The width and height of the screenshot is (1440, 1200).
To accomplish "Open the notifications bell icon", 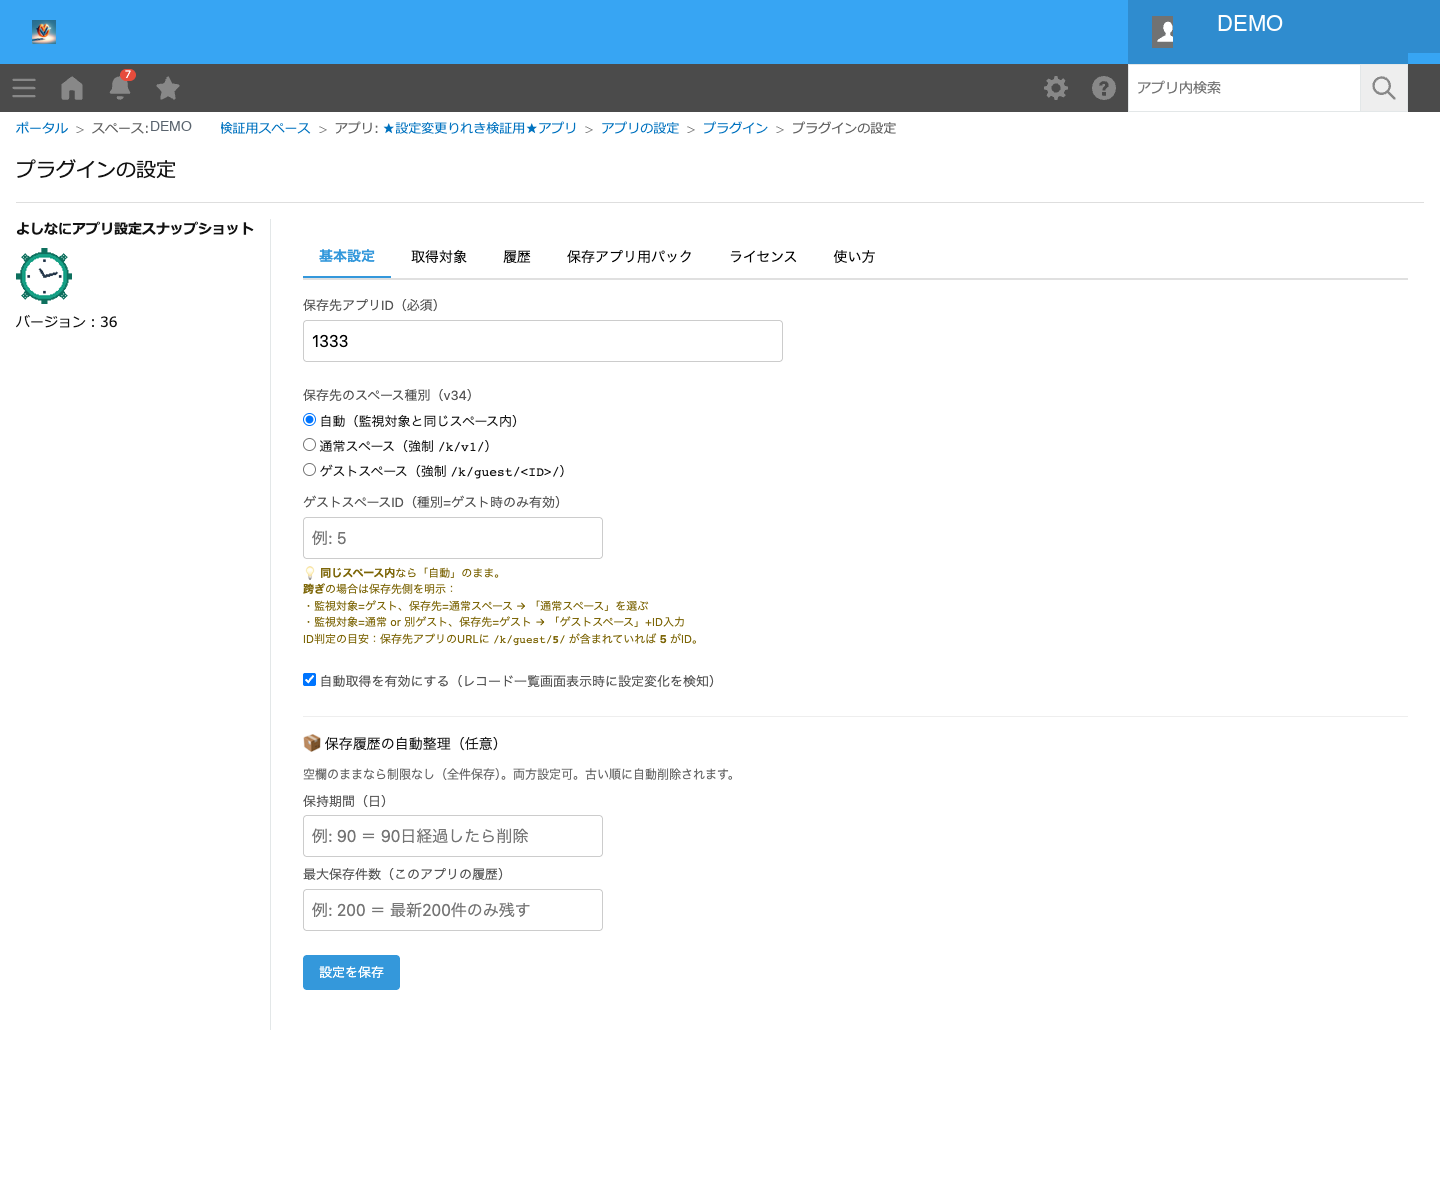I will pos(120,87).
